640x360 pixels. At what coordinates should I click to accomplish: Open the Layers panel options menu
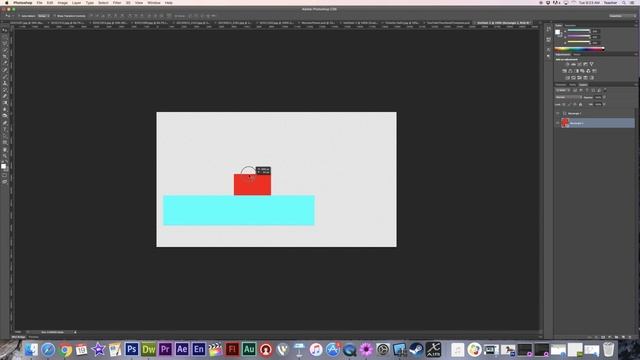pyautogui.click(x=636, y=84)
